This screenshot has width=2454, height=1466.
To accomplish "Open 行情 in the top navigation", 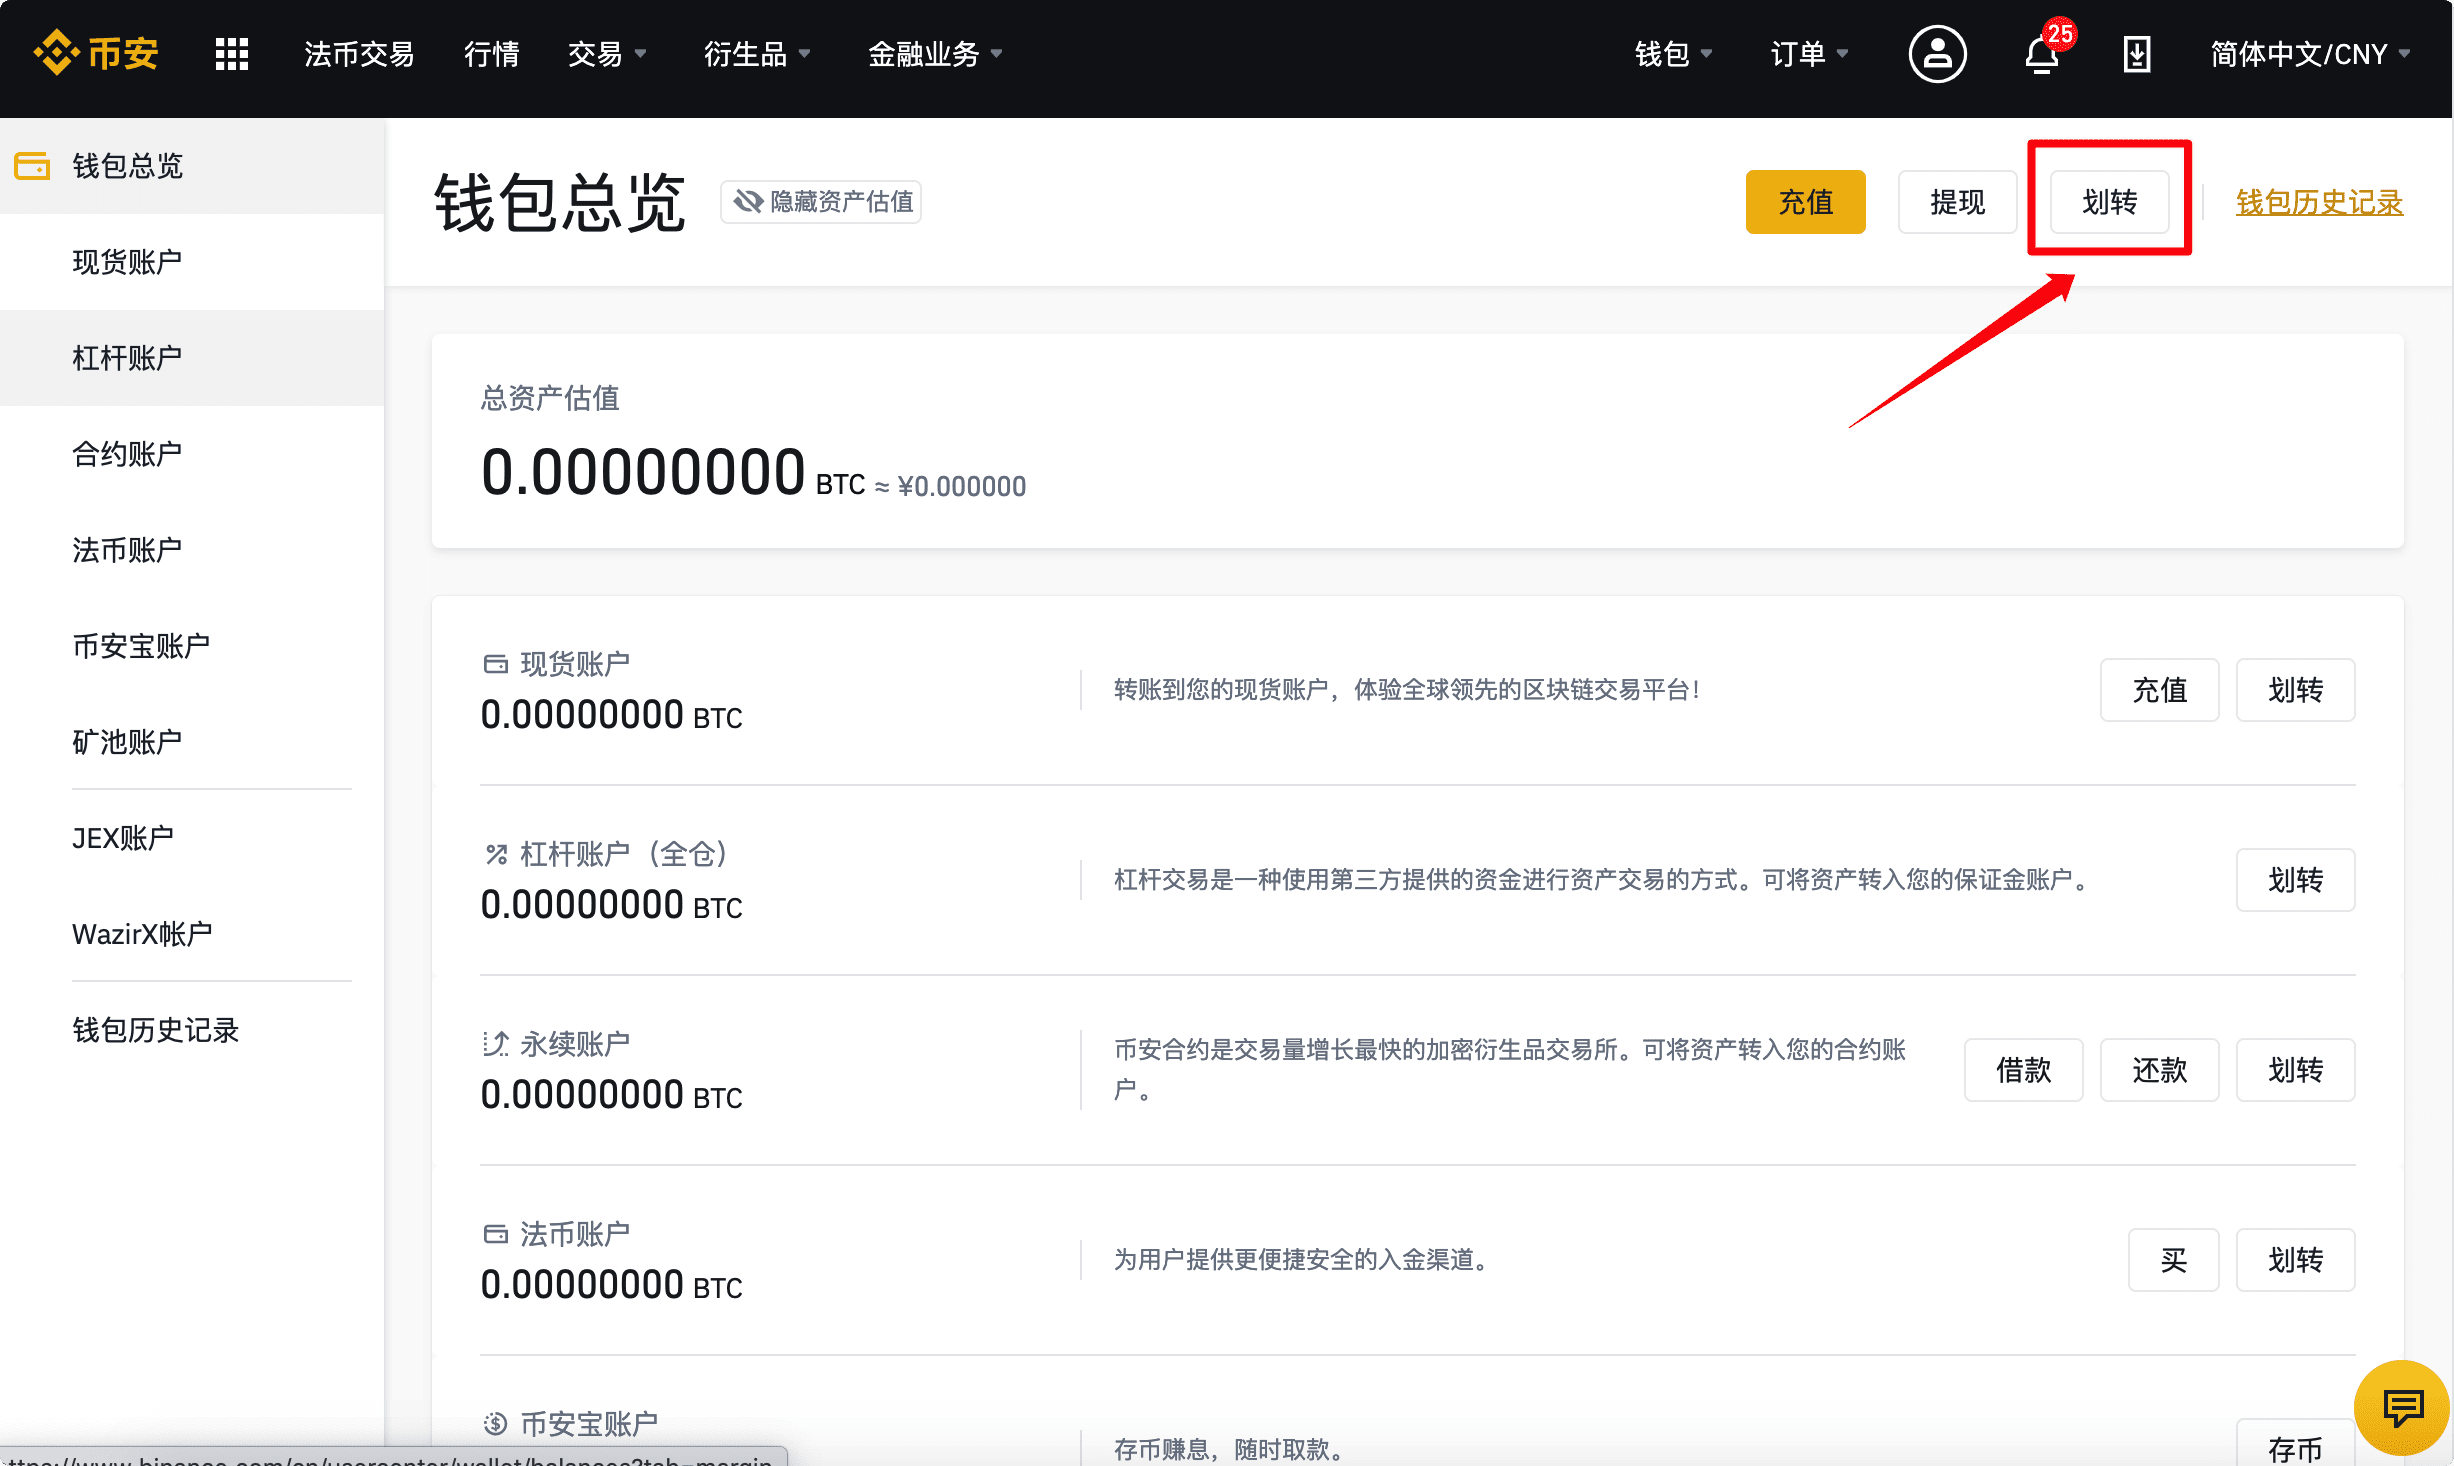I will pyautogui.click(x=491, y=54).
